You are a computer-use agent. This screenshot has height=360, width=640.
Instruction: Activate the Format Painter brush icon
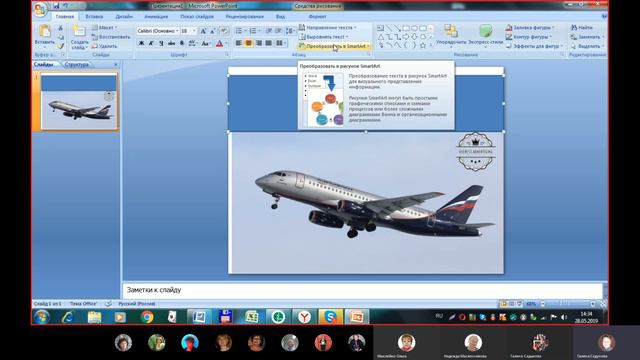[60, 46]
